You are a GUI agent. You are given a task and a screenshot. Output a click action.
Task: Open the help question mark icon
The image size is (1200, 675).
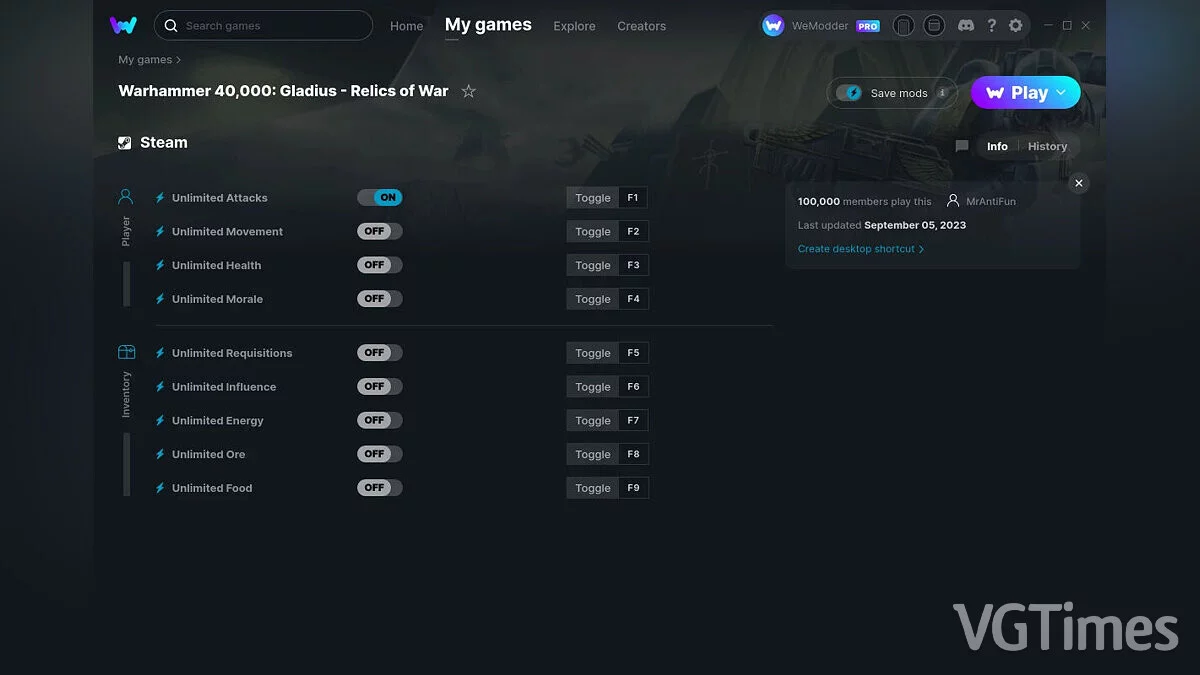tap(991, 26)
